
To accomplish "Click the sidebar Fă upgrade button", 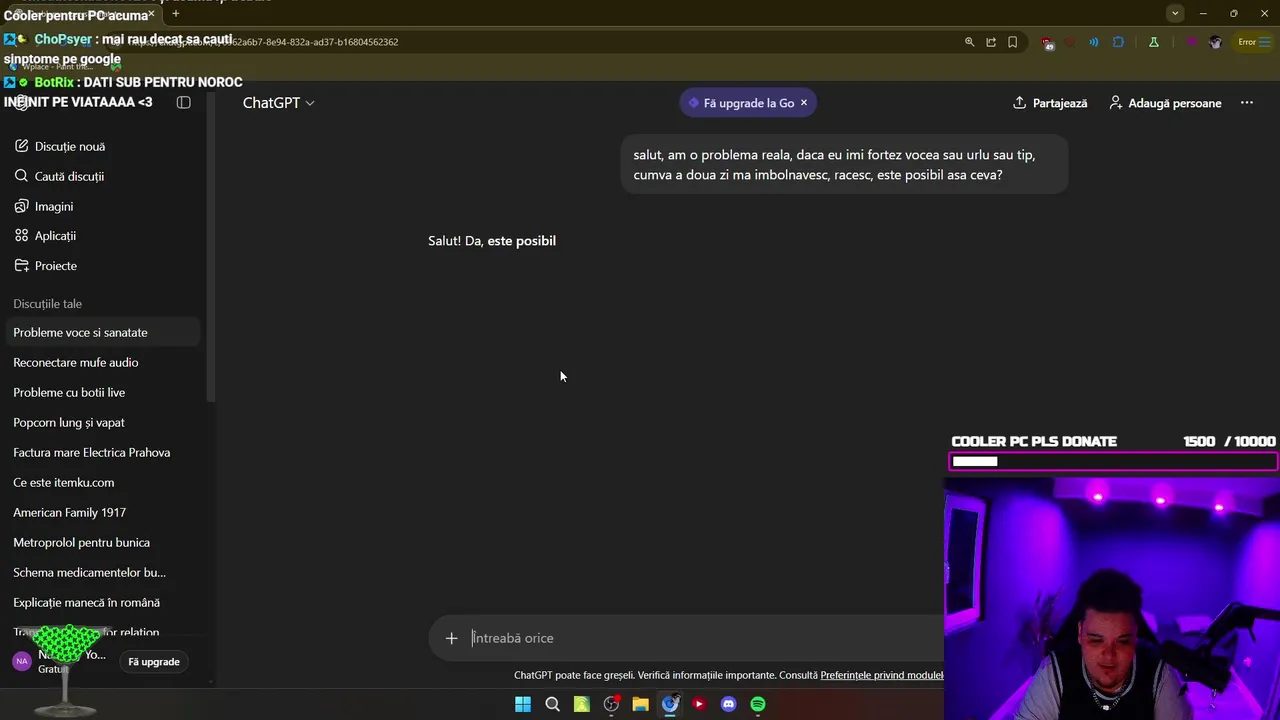I will pos(154,662).
